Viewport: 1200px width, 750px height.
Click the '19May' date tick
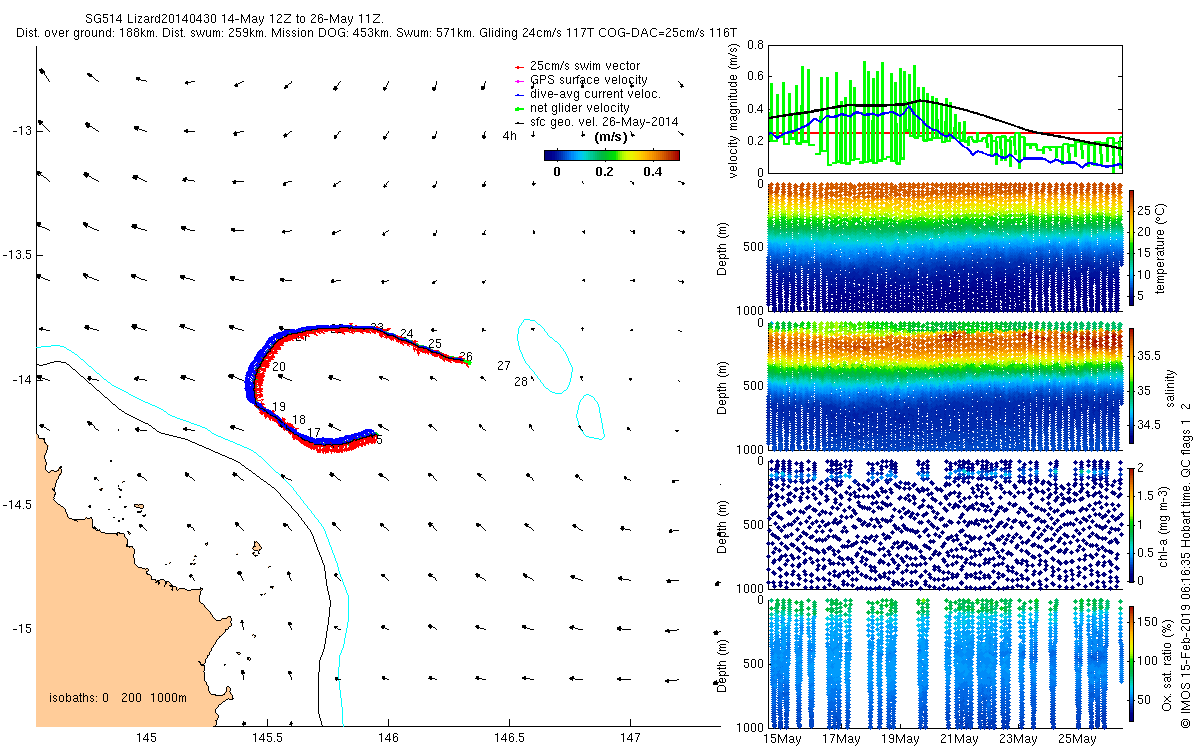click(900, 739)
